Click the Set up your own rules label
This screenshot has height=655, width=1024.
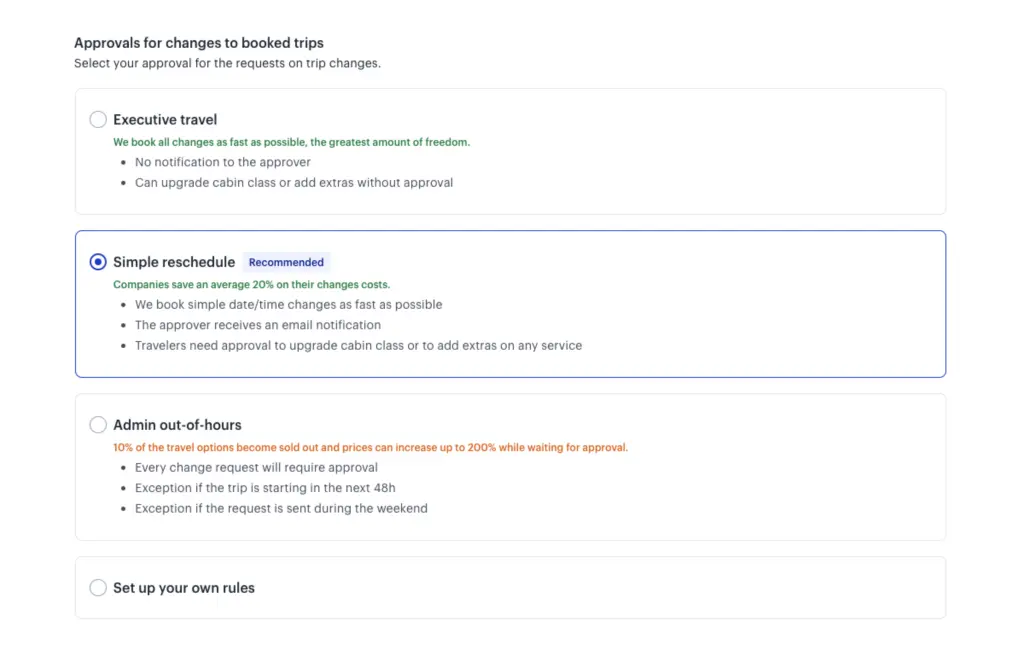pos(184,588)
